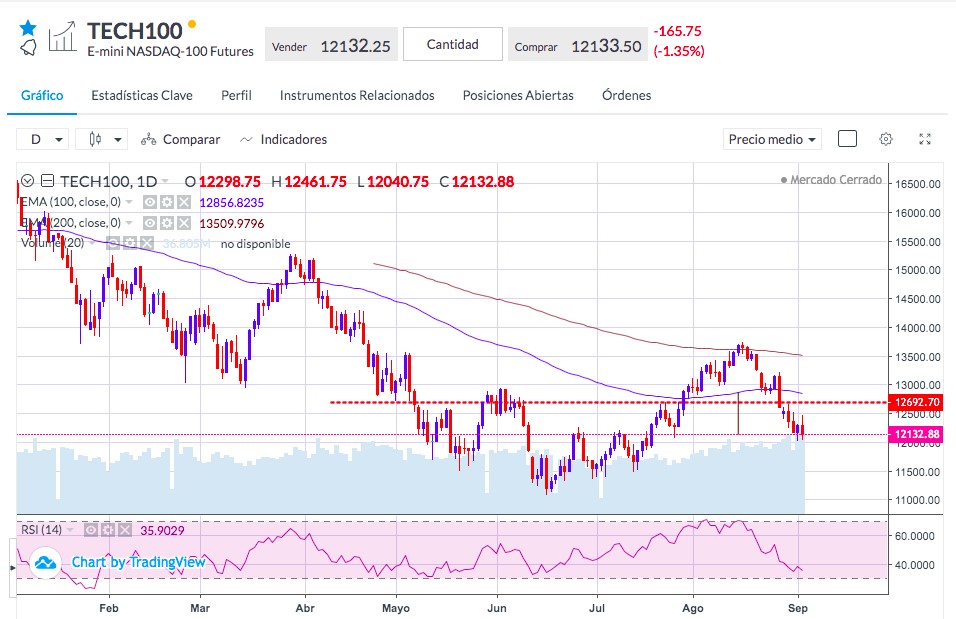
Task: Click the price change -165.75 text
Action: pos(677,31)
